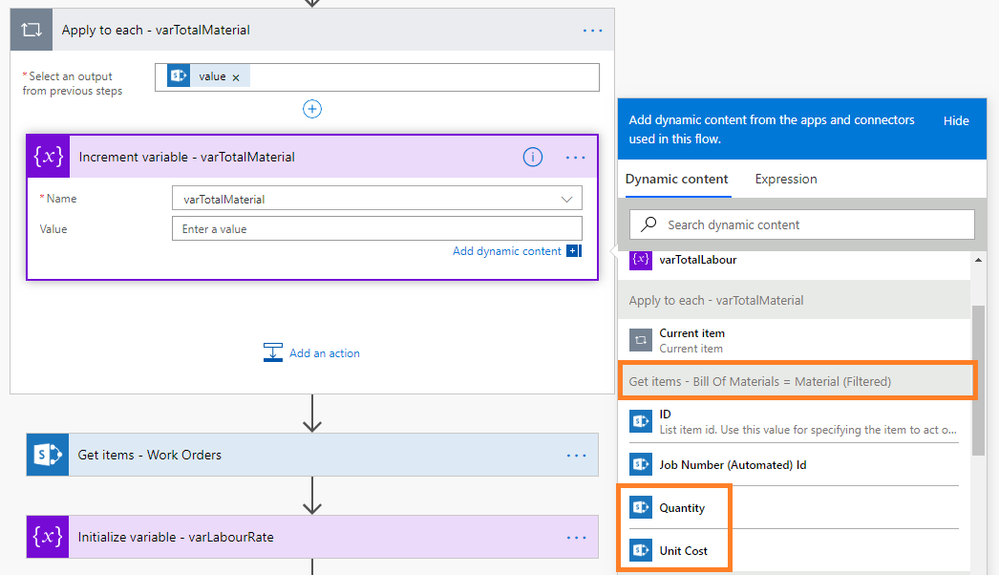Viewport: 999px width, 575px height.
Task: Click the Select an output field
Action: [377, 77]
